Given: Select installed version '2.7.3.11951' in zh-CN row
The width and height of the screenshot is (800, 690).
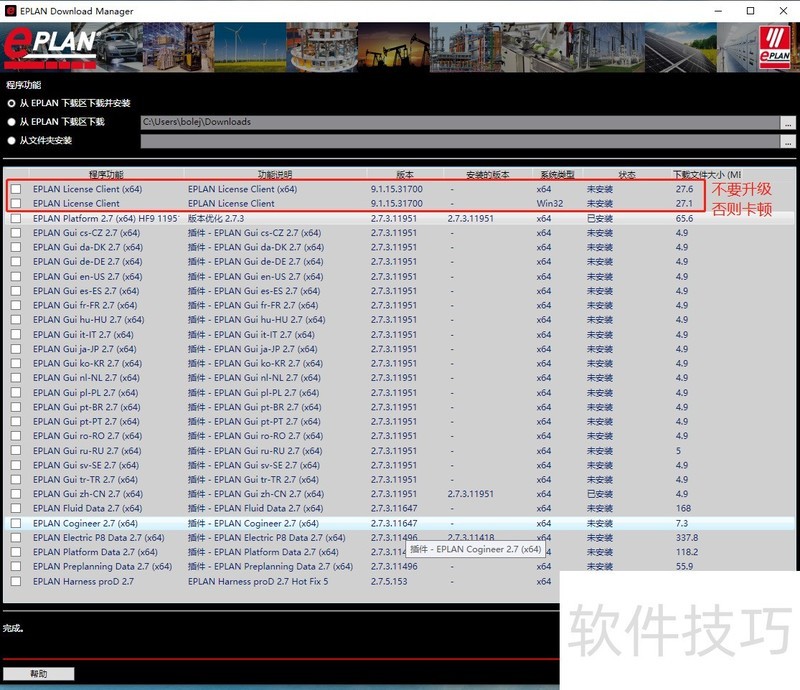Looking at the screenshot, I should (x=470, y=494).
